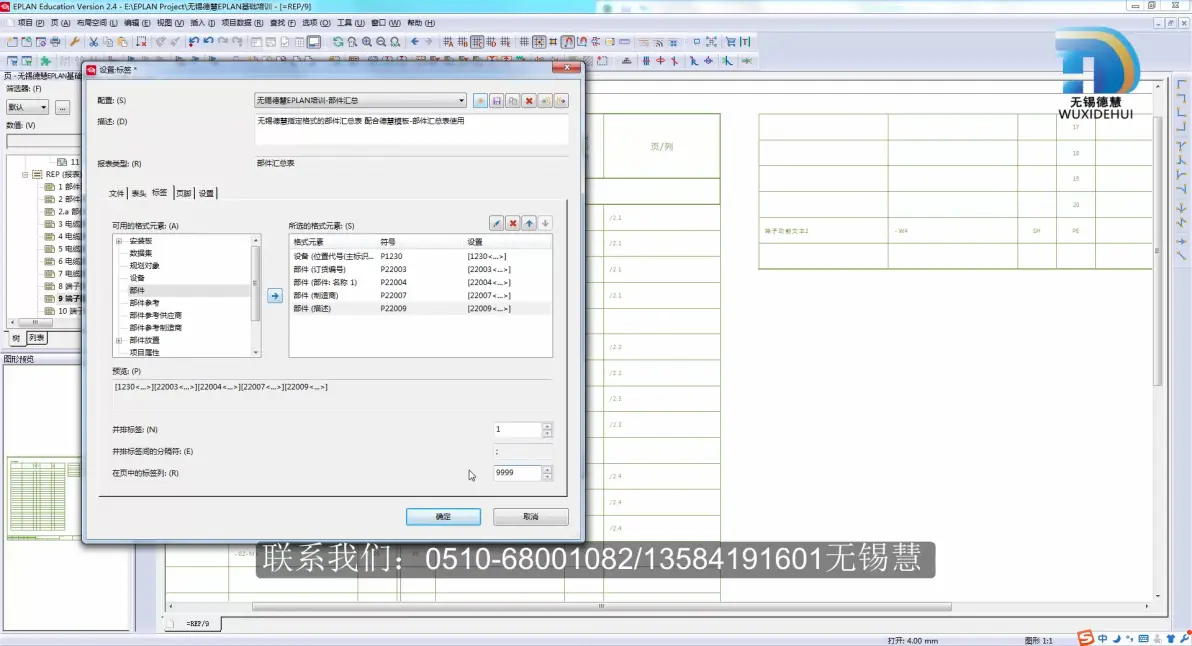Import a configuration scheme

[545, 100]
